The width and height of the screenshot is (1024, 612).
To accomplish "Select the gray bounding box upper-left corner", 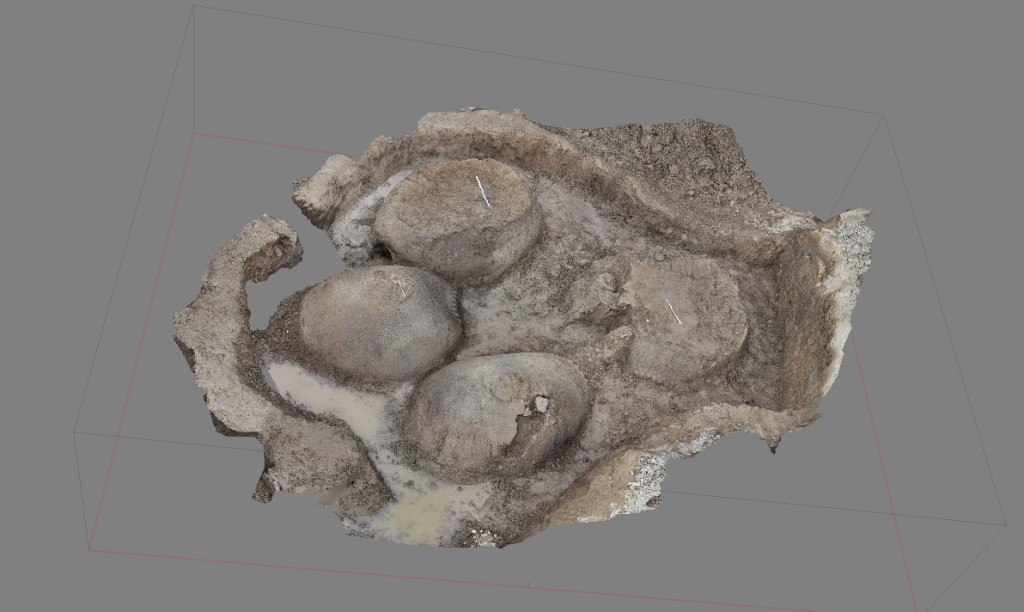I will click(x=193, y=6).
